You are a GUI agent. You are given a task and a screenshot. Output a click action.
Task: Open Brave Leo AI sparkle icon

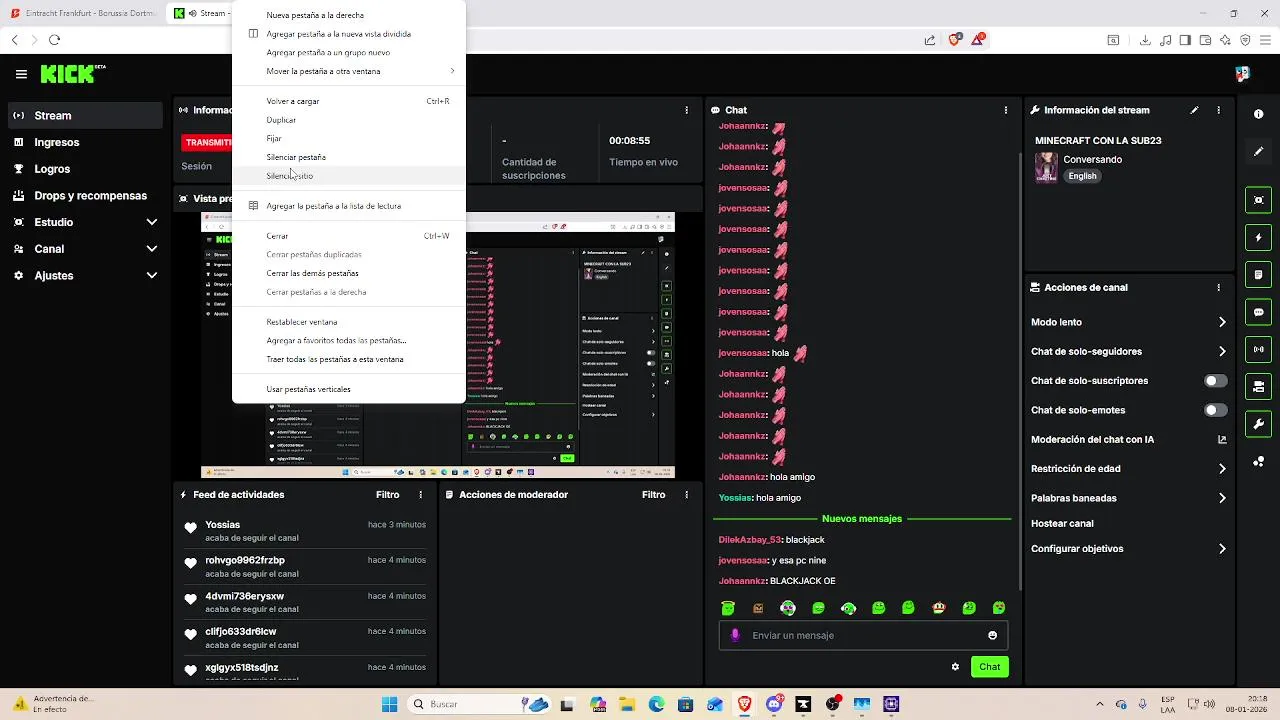1225,40
